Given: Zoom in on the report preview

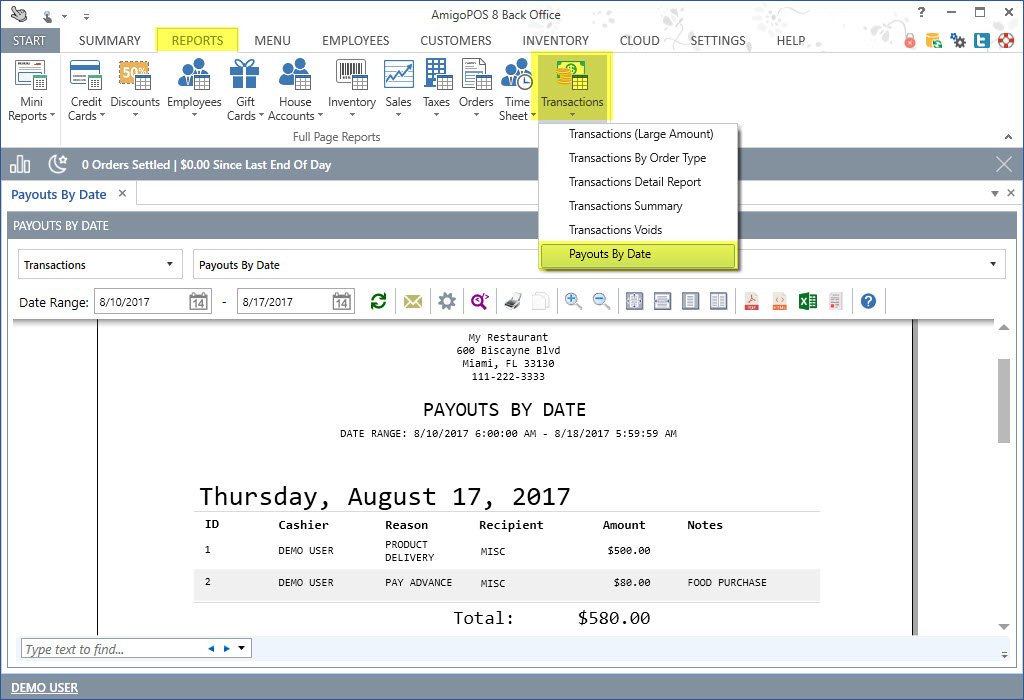Looking at the screenshot, I should (573, 301).
